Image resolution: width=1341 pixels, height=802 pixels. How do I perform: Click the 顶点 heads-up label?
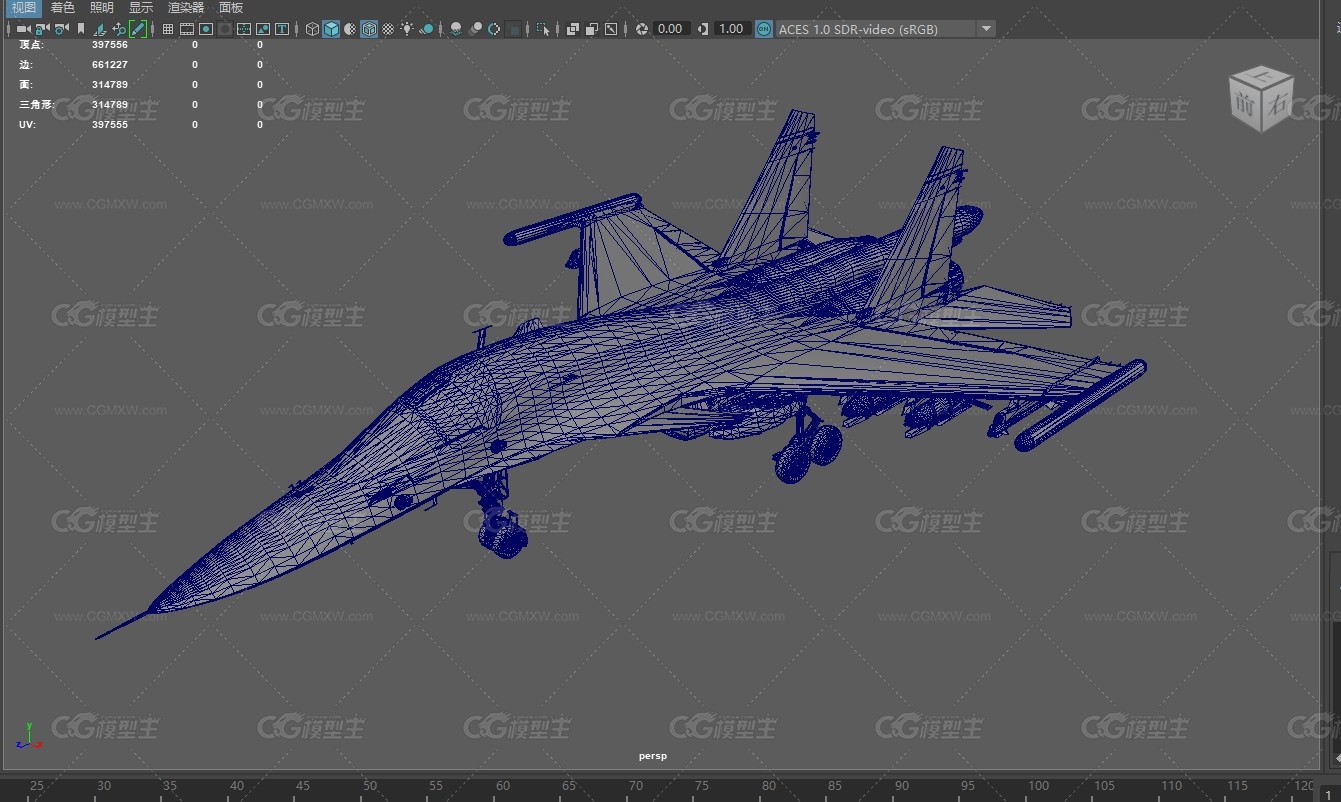[31, 45]
